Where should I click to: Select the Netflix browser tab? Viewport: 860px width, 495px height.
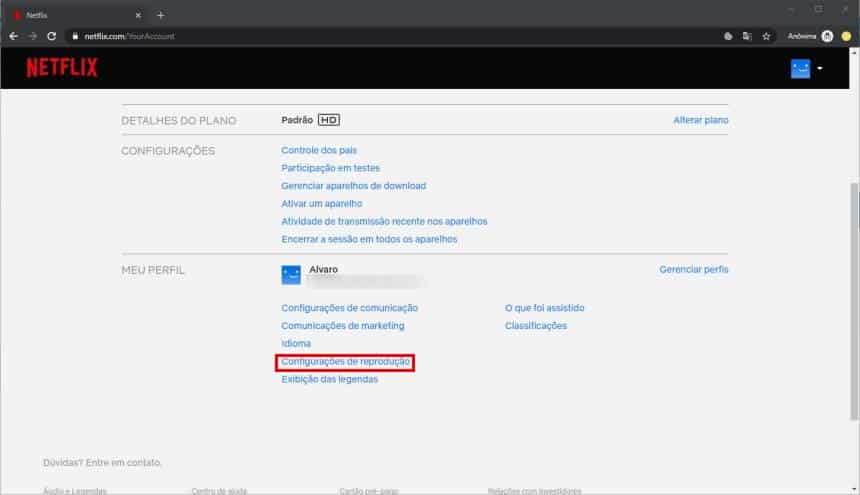pos(77,15)
